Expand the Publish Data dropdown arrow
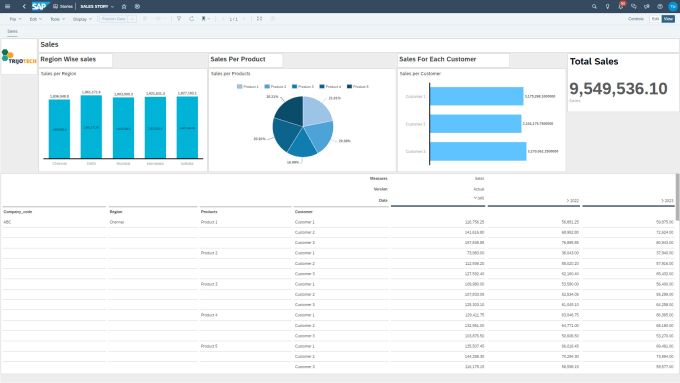 [132, 19]
